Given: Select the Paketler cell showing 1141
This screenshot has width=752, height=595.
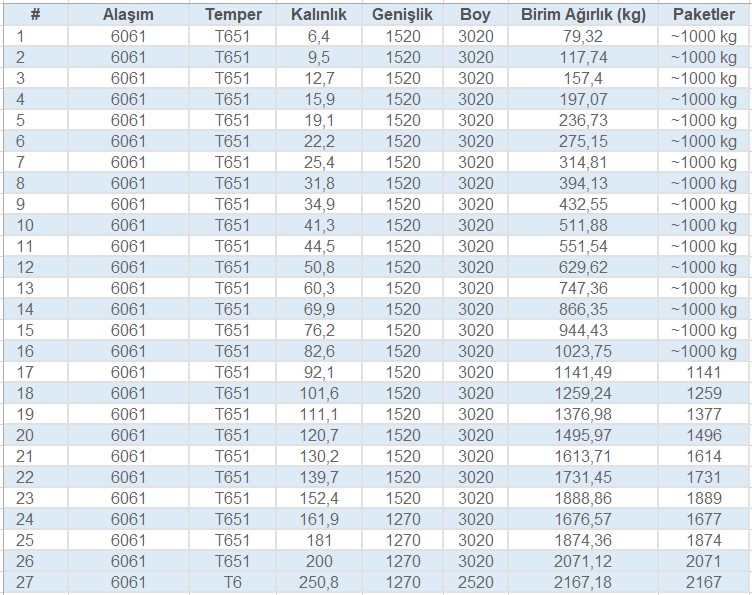Looking at the screenshot, I should click(704, 372).
